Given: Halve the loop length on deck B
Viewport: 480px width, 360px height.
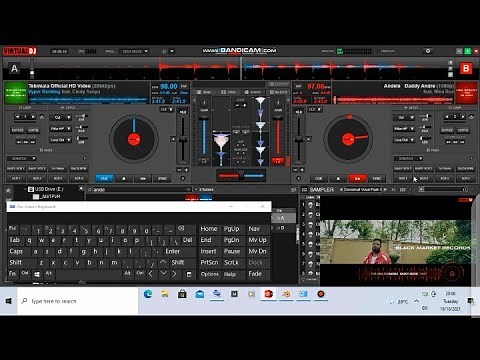Looking at the screenshot, I should 447,117.
